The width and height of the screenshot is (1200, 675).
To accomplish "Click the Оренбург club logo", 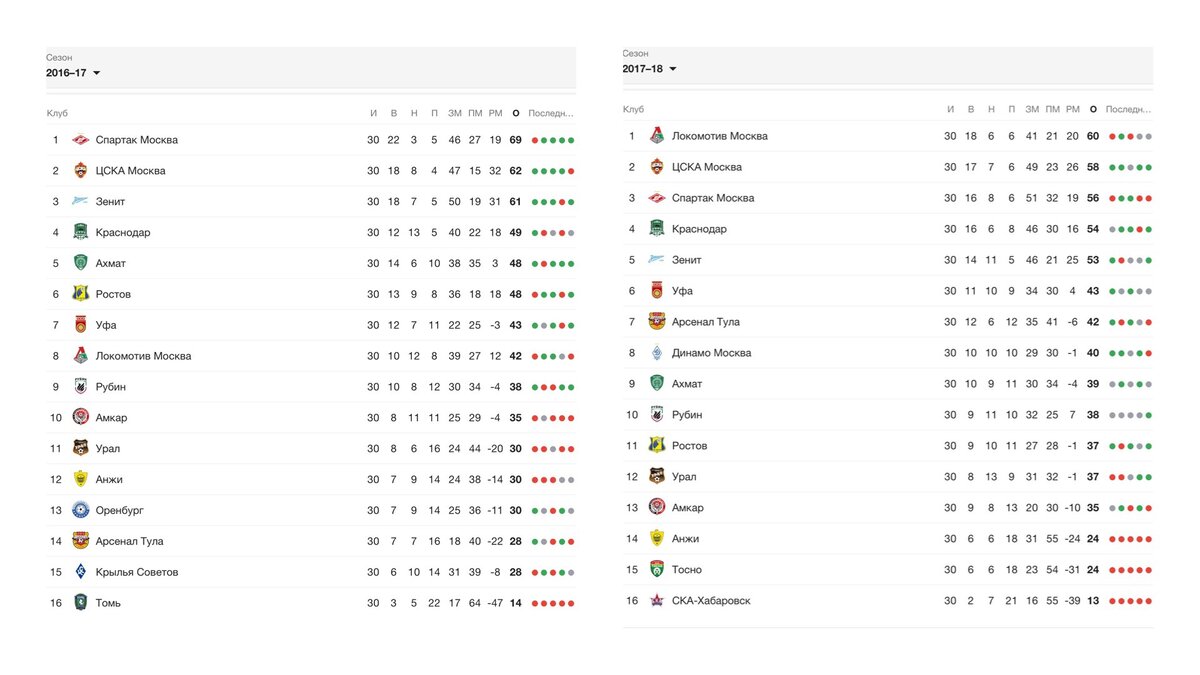I will 81,510.
